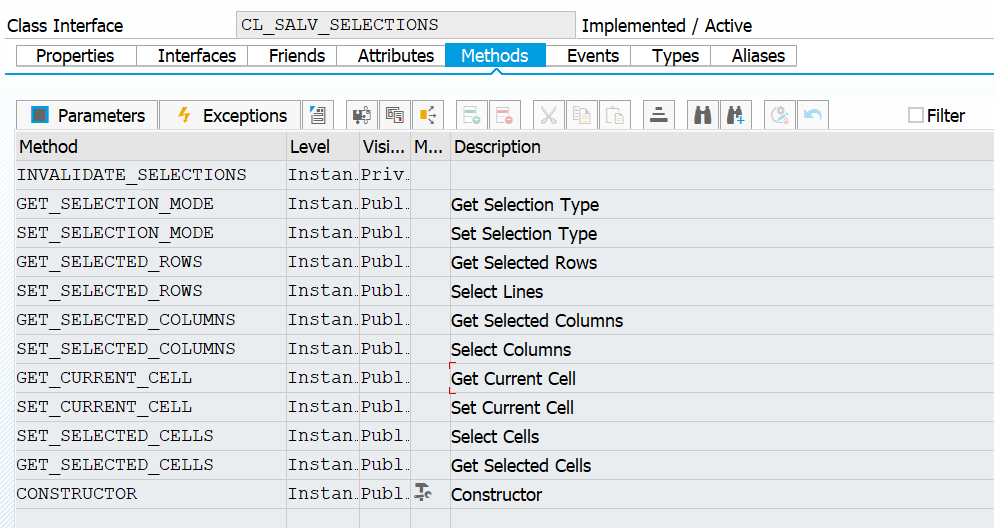Screen dimensions: 994x528
Task: Select the SET_SELECTED_COLUMNS method cell
Action: (151, 349)
